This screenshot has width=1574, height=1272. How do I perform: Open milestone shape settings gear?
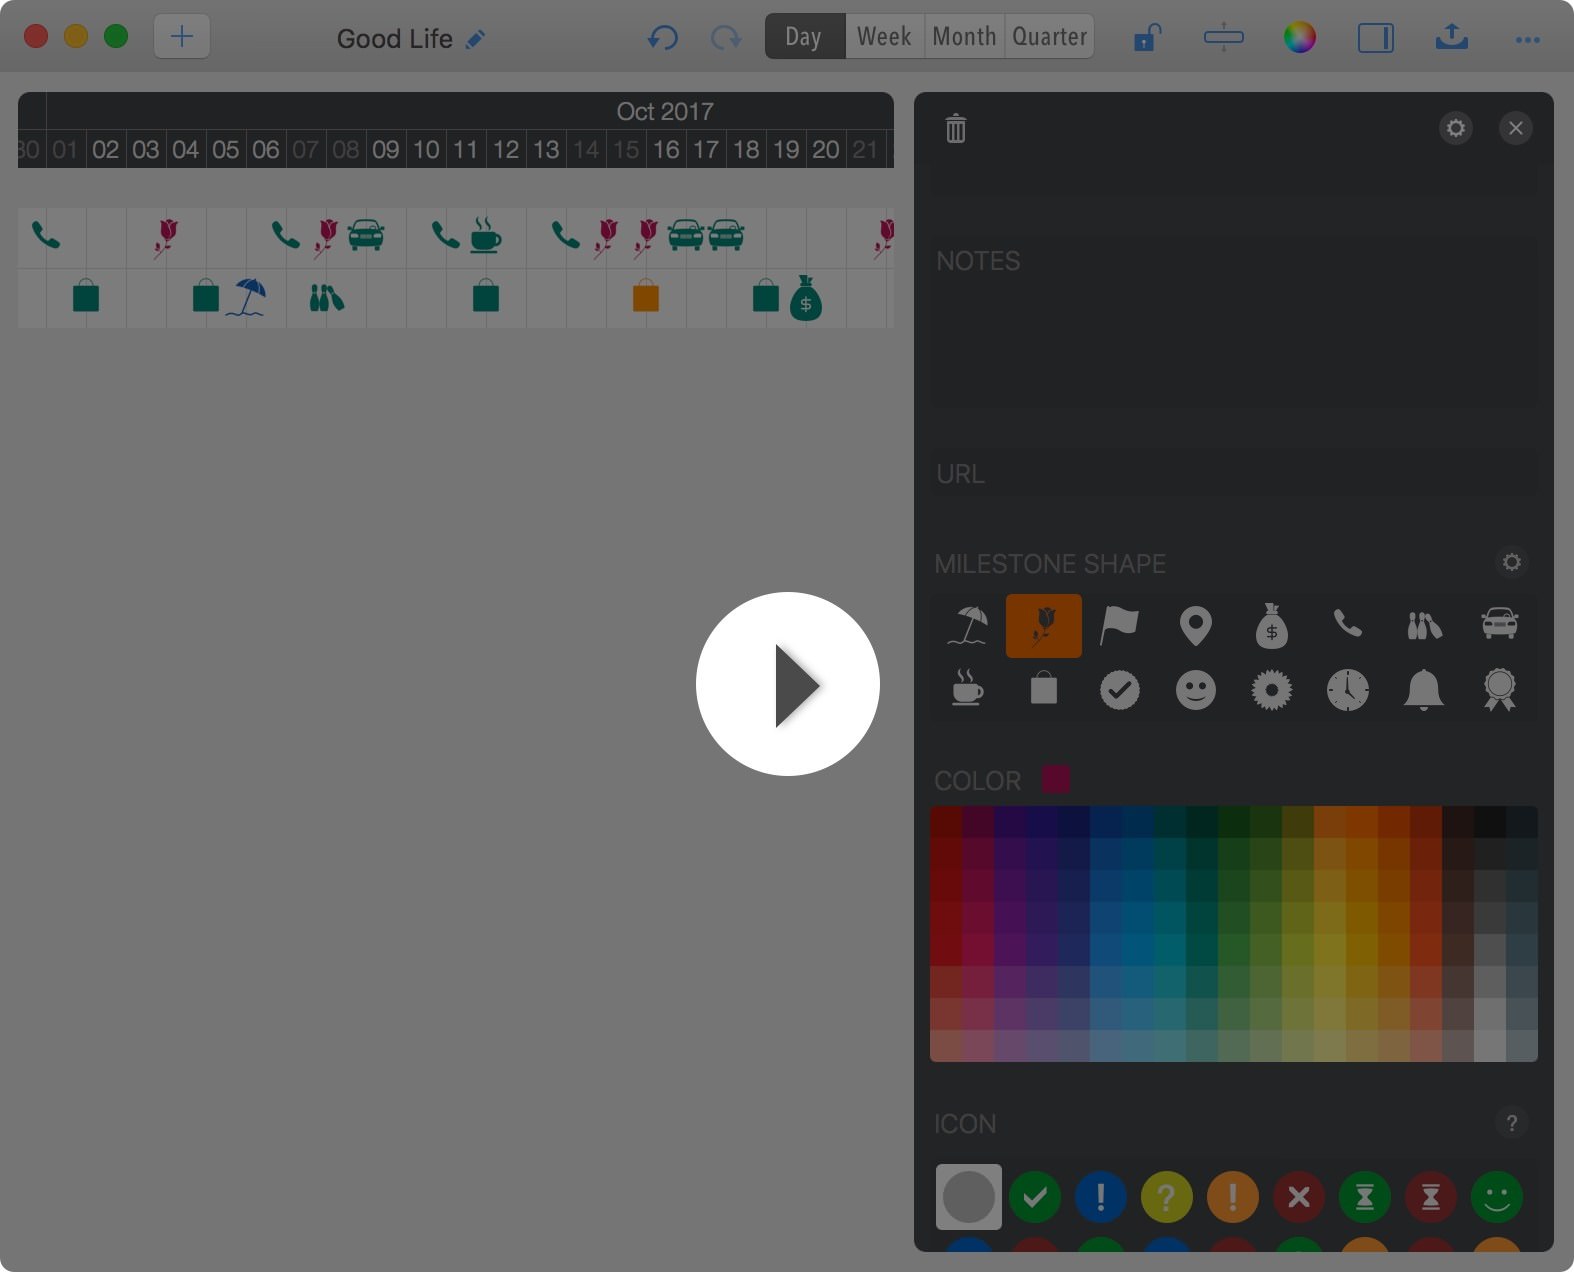[x=1511, y=563]
